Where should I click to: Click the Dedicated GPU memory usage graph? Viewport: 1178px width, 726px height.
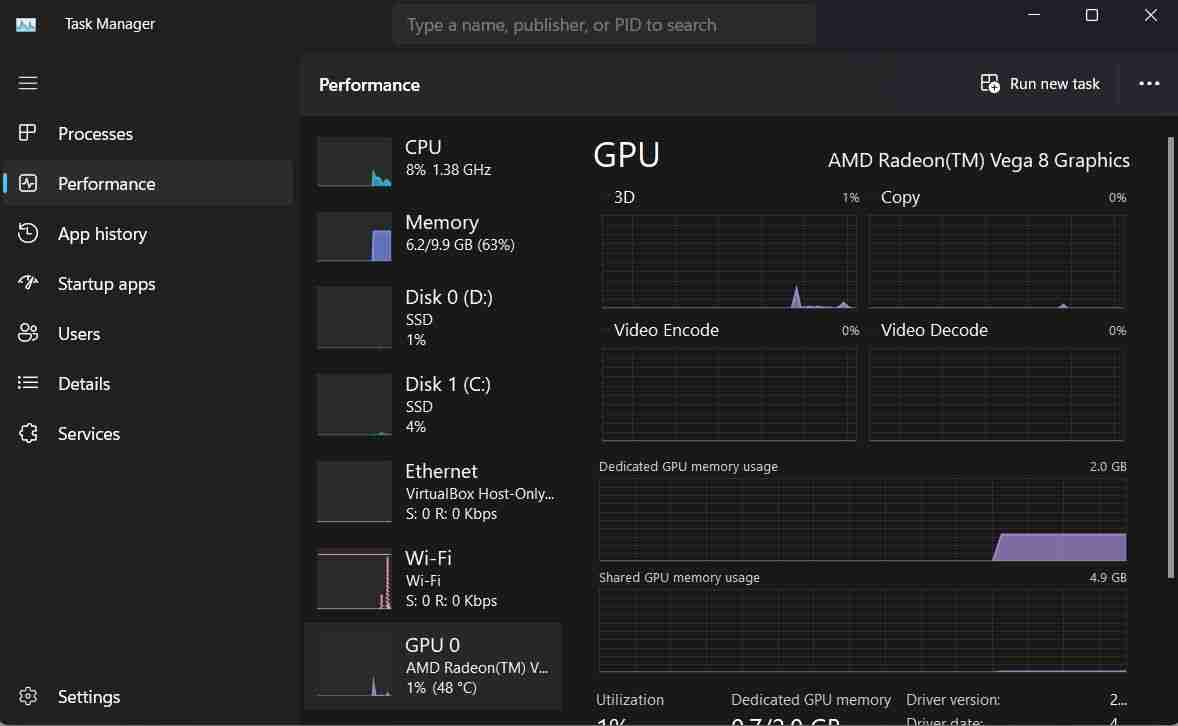coord(862,520)
